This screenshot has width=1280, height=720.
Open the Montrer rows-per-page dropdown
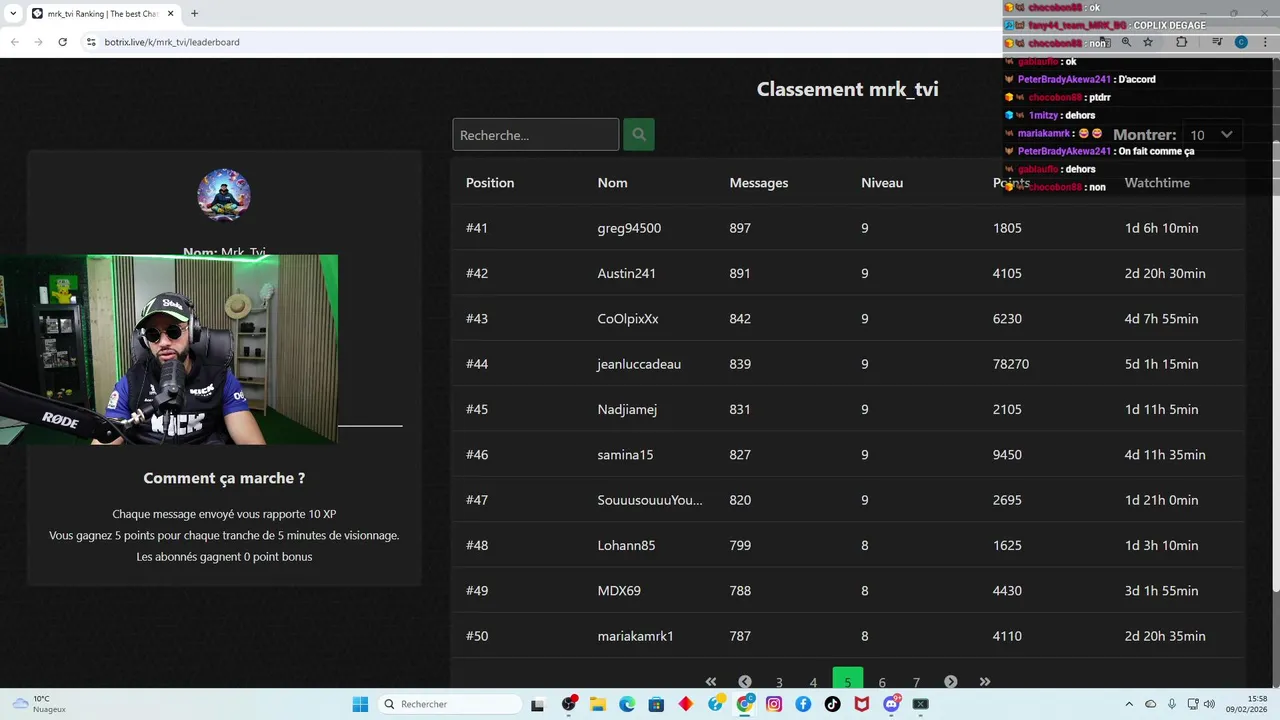[x=1211, y=135]
